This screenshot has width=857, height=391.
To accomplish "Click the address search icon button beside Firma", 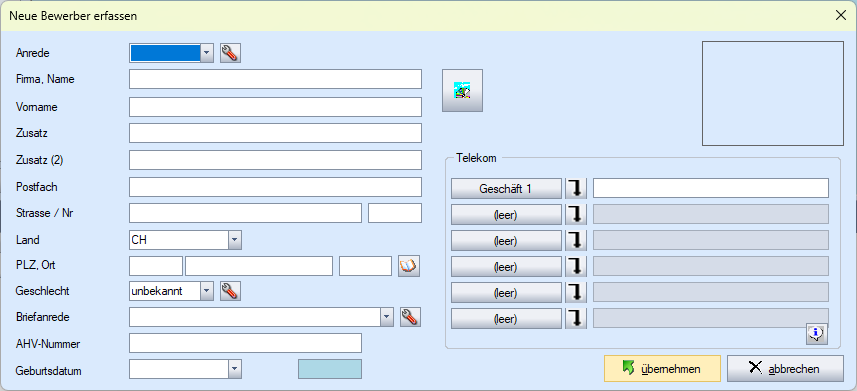I will [x=462, y=91].
